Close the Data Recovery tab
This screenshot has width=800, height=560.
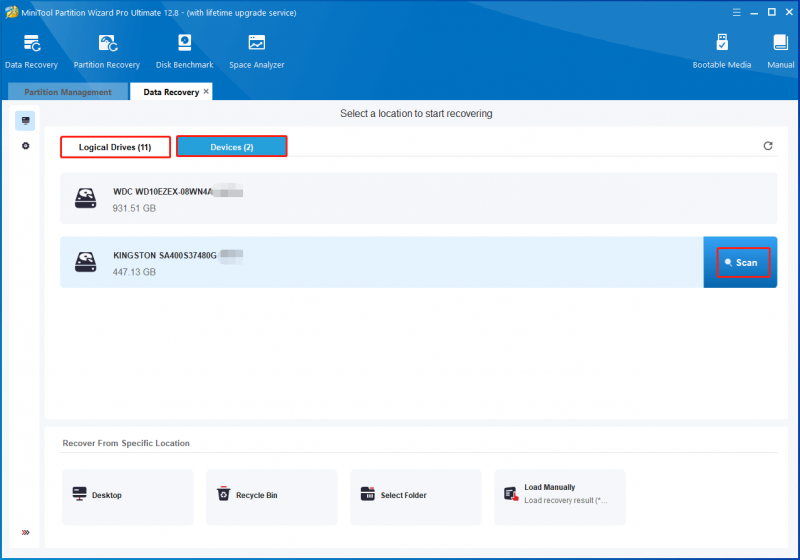pos(206,91)
